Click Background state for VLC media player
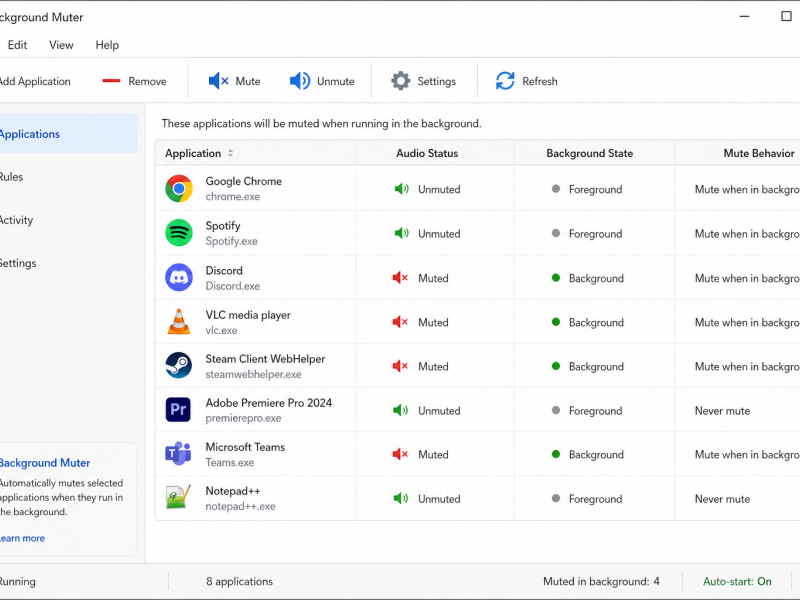This screenshot has width=800, height=600. click(596, 322)
